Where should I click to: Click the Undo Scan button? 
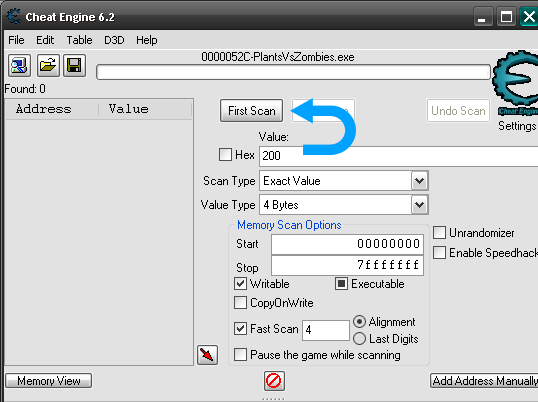click(x=458, y=110)
